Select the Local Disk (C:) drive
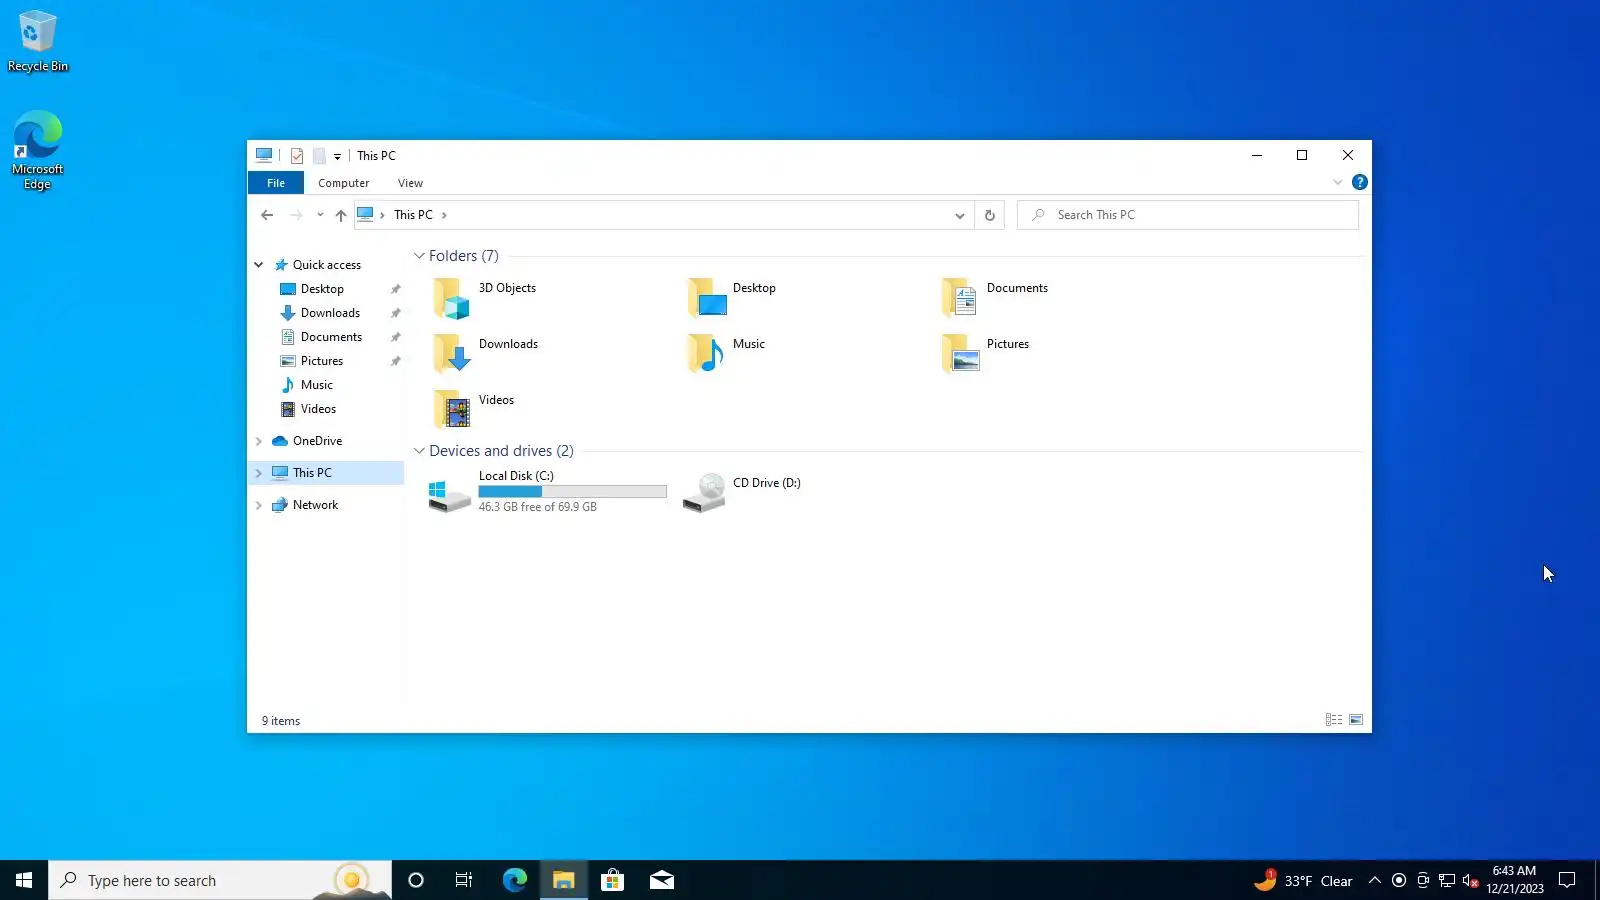Image resolution: width=1600 pixels, height=900 pixels. 547,491
